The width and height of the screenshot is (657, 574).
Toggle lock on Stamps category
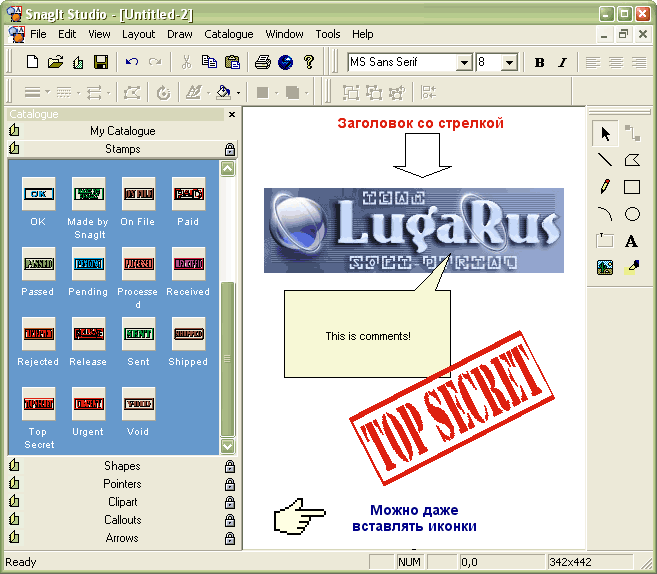click(x=230, y=149)
